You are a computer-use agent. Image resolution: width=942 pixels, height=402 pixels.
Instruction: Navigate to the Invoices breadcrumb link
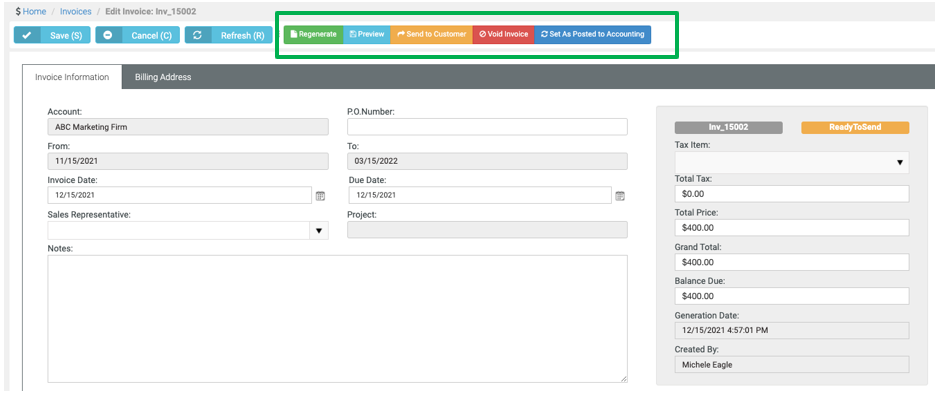[x=75, y=11]
